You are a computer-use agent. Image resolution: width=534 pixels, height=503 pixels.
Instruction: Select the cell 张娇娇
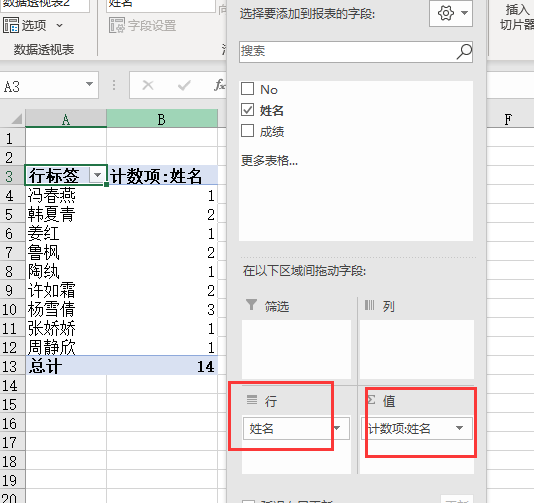[66, 329]
